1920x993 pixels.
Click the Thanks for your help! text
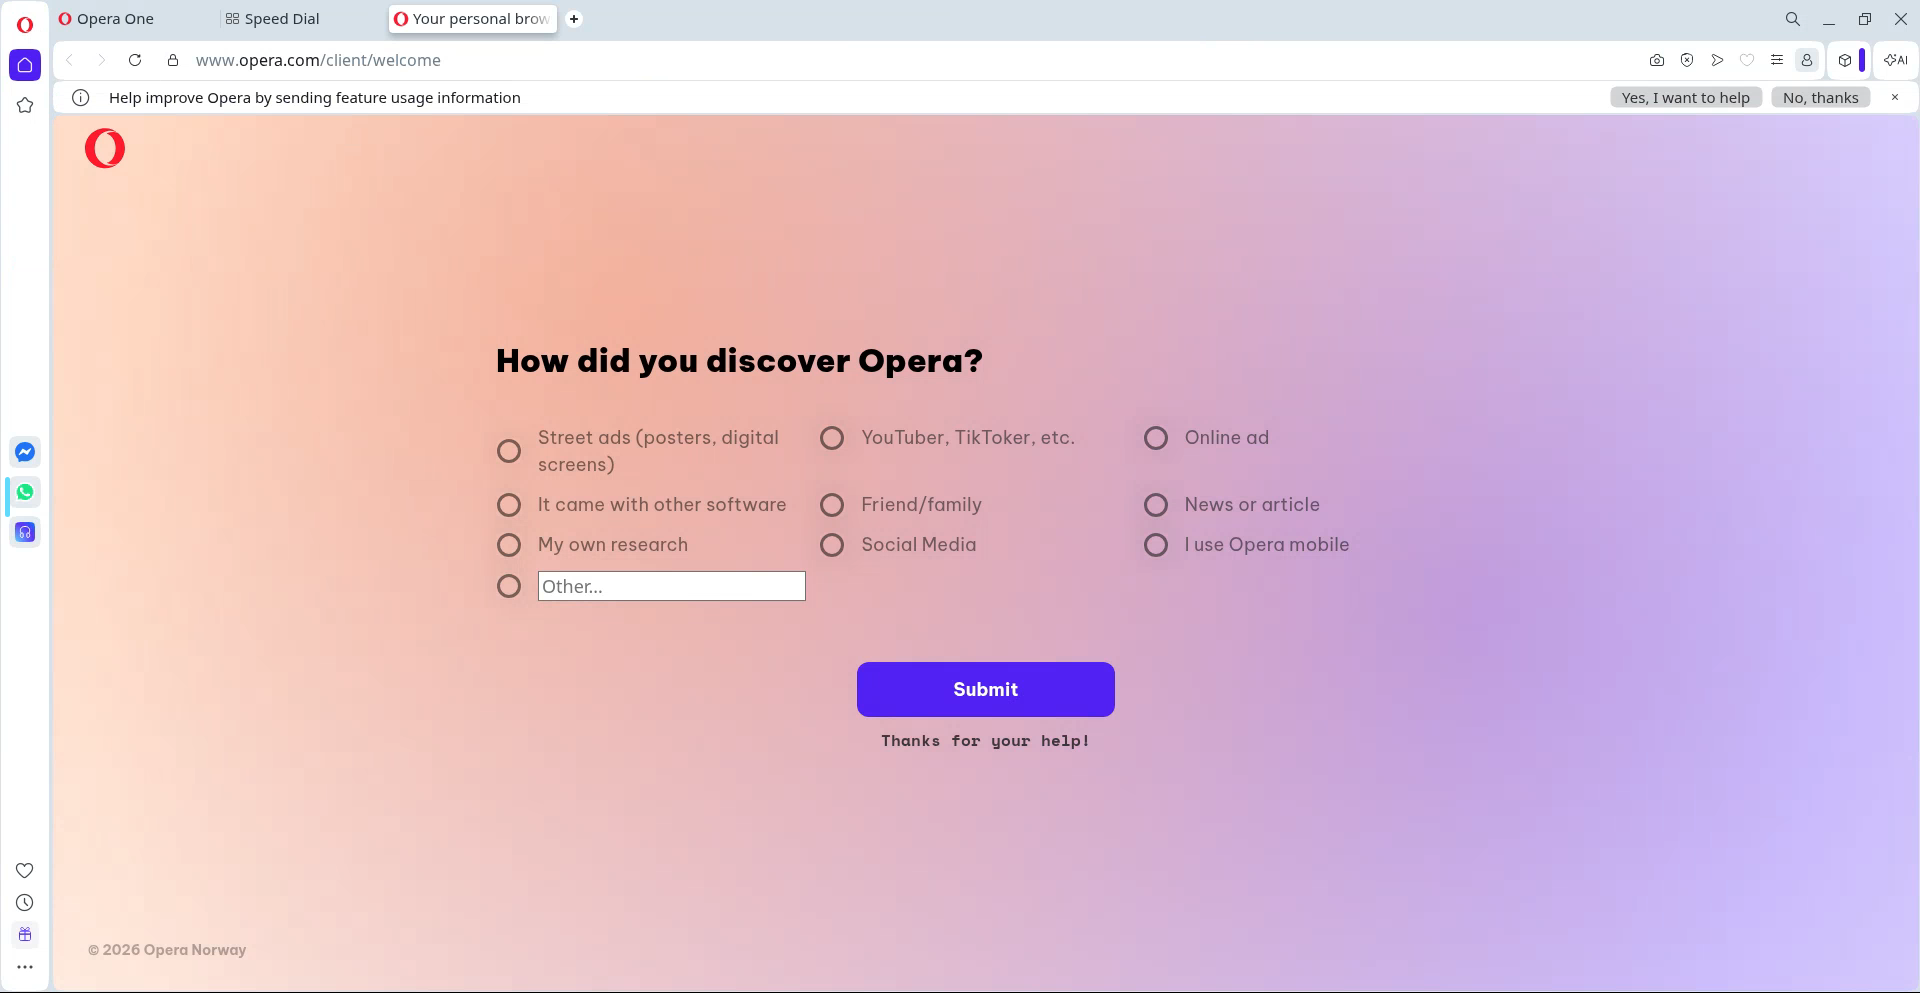986,741
